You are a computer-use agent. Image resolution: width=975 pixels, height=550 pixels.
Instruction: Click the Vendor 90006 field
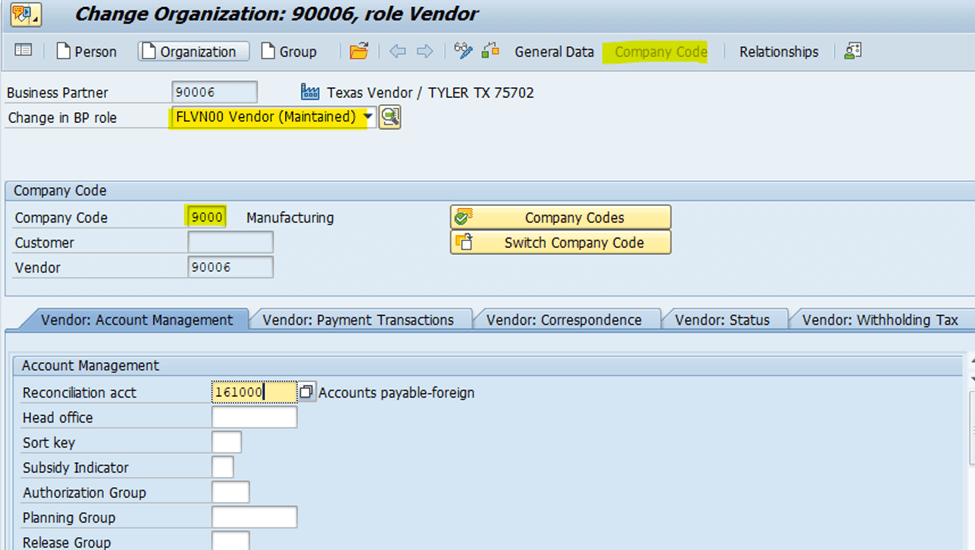(230, 267)
